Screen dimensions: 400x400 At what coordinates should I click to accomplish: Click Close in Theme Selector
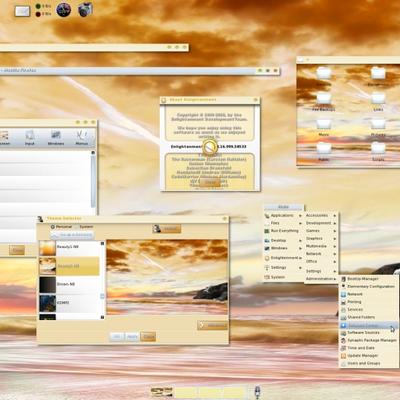pyautogui.click(x=148, y=337)
